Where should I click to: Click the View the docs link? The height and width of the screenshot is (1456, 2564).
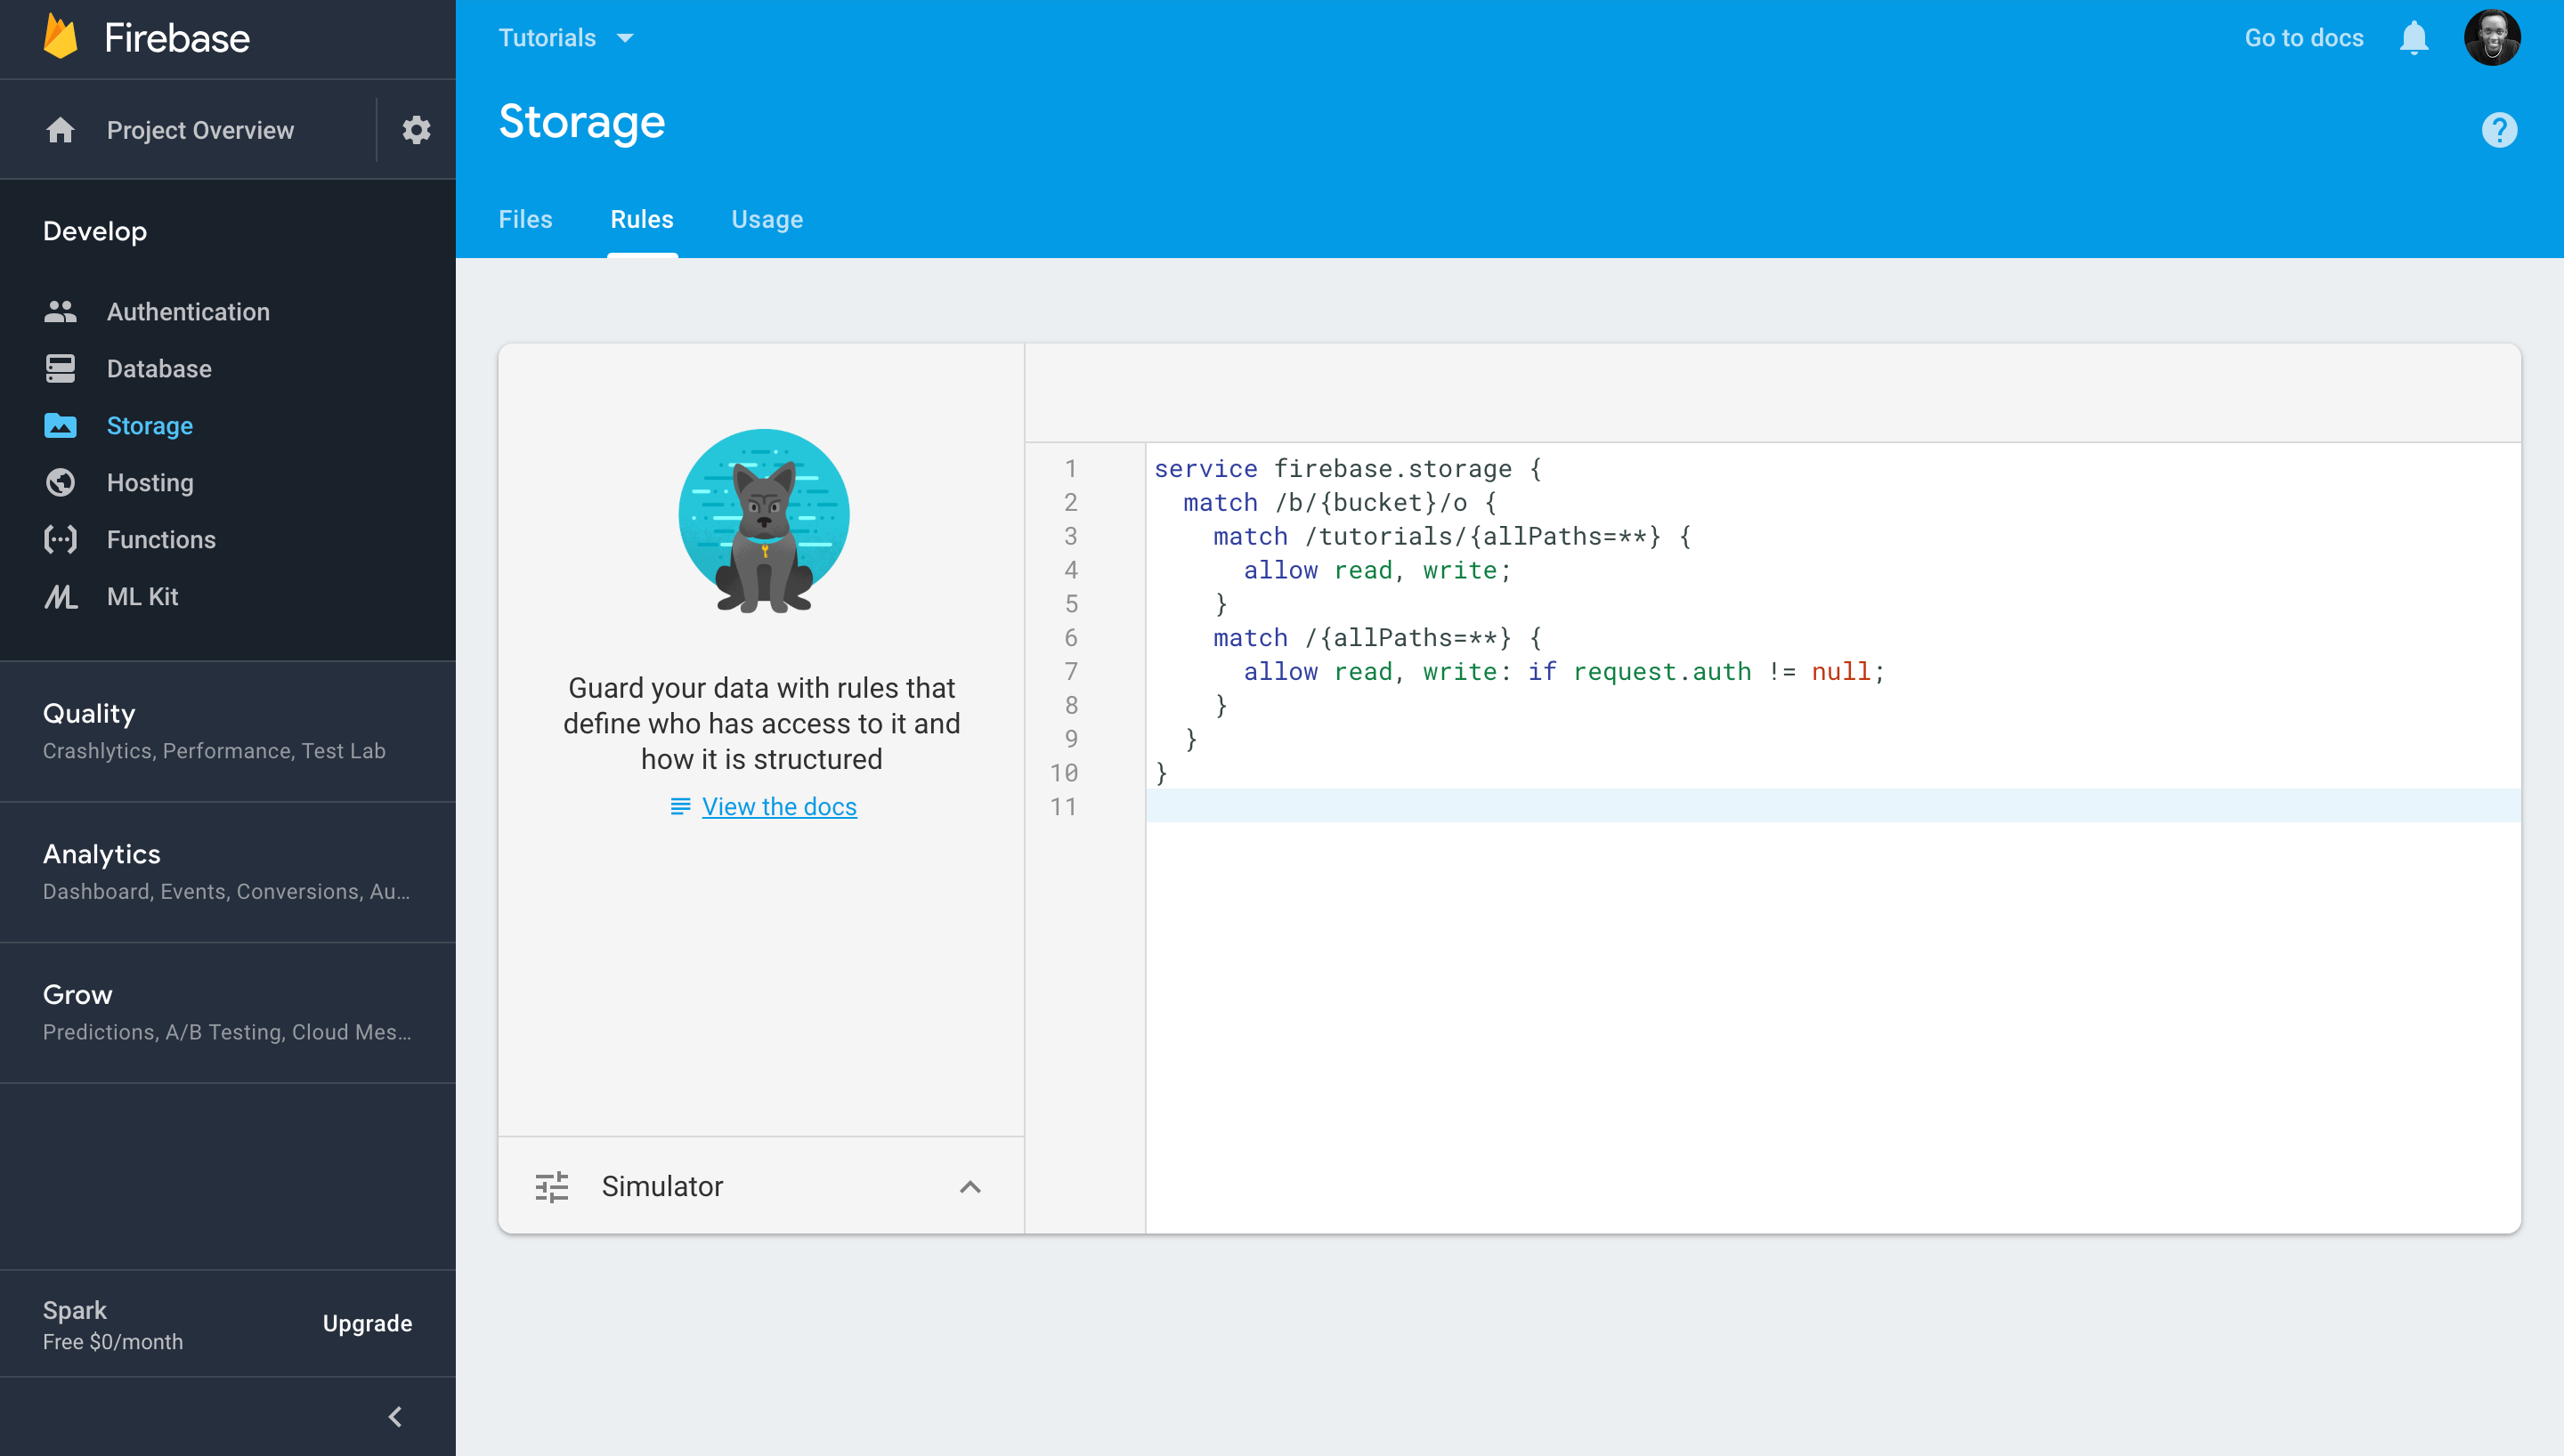coord(779,806)
